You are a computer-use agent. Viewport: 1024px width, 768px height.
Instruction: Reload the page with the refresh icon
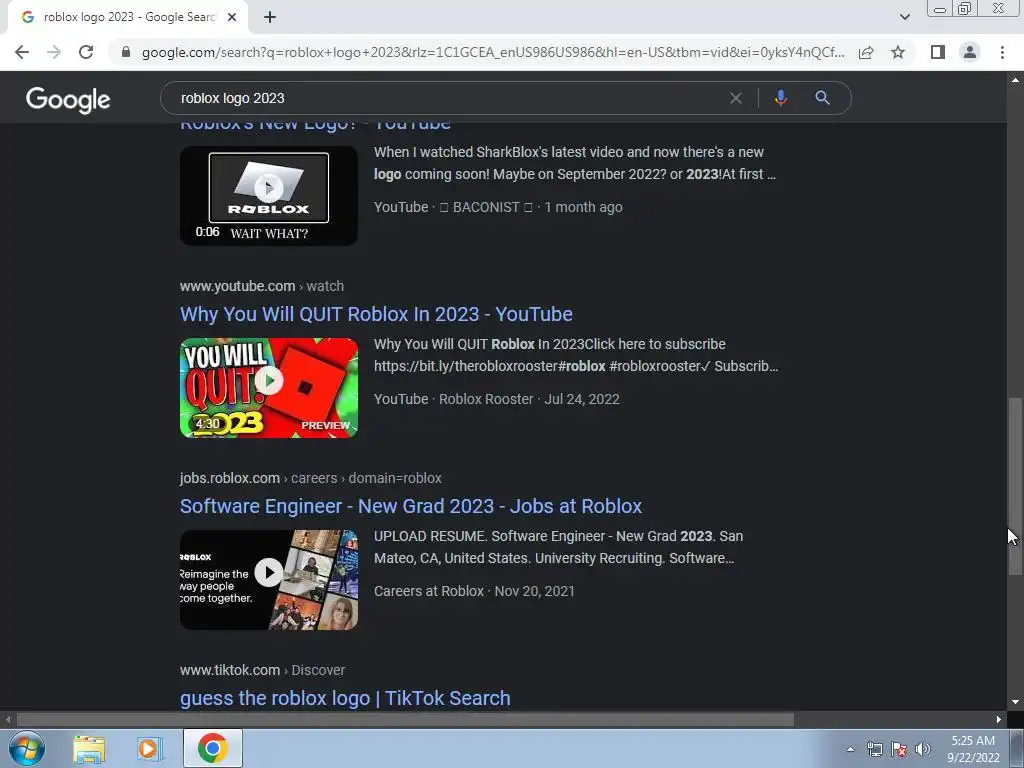[86, 52]
